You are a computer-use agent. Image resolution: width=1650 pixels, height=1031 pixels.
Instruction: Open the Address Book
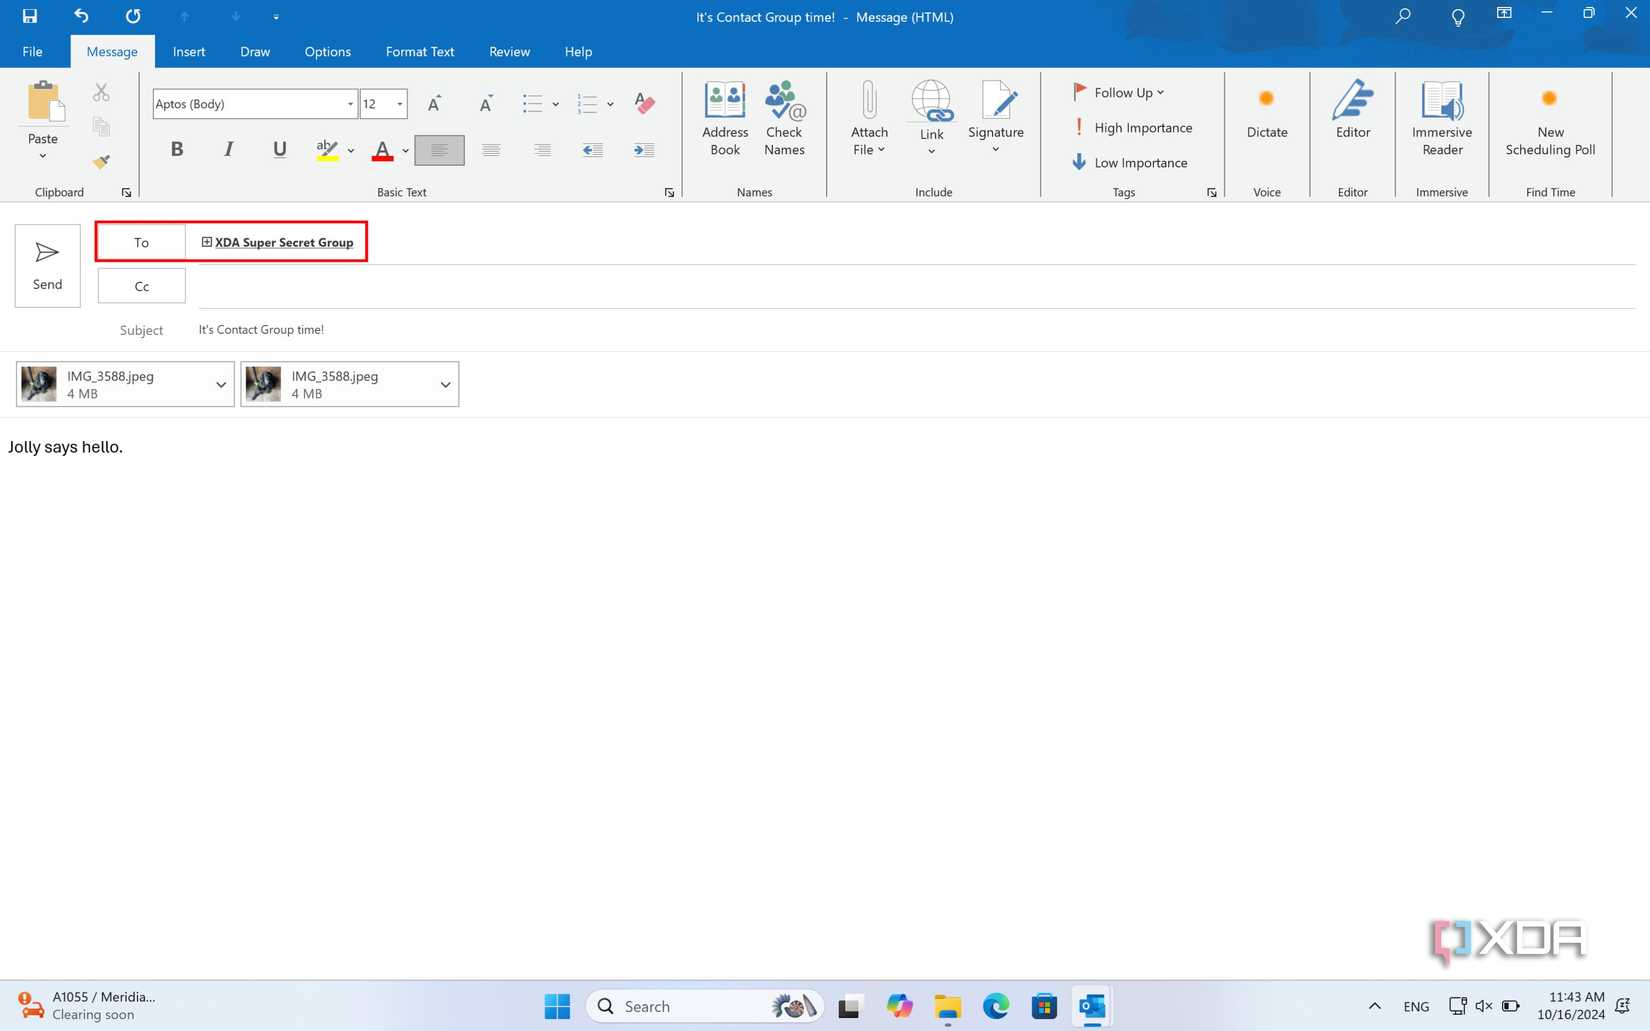724,118
